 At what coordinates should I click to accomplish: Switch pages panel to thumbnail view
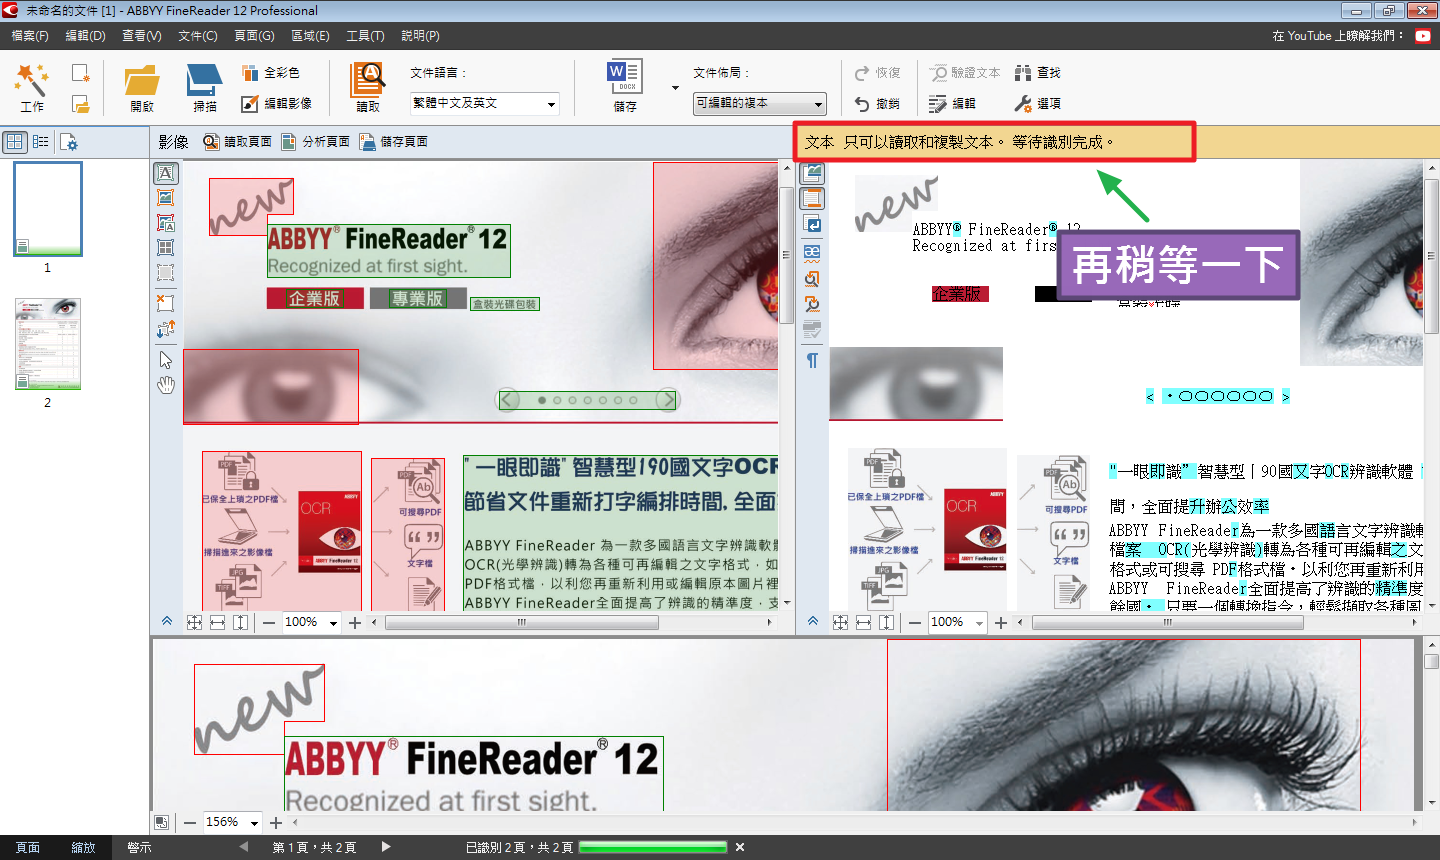click(x=15, y=142)
